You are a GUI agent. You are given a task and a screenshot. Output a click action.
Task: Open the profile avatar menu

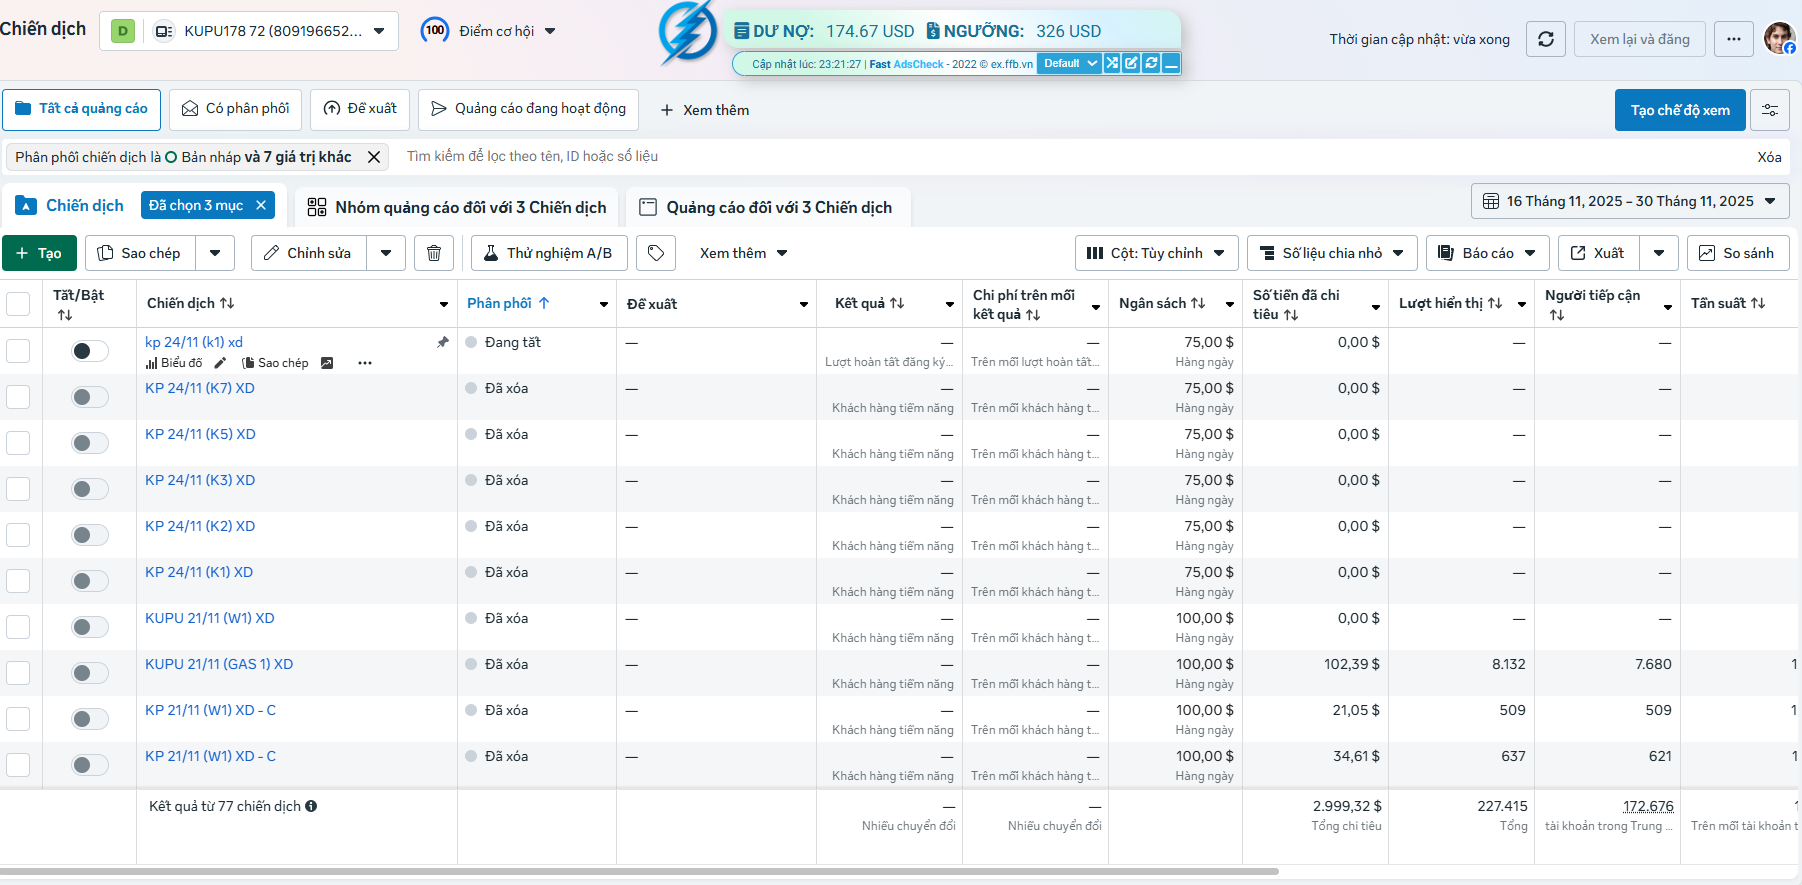click(1779, 38)
